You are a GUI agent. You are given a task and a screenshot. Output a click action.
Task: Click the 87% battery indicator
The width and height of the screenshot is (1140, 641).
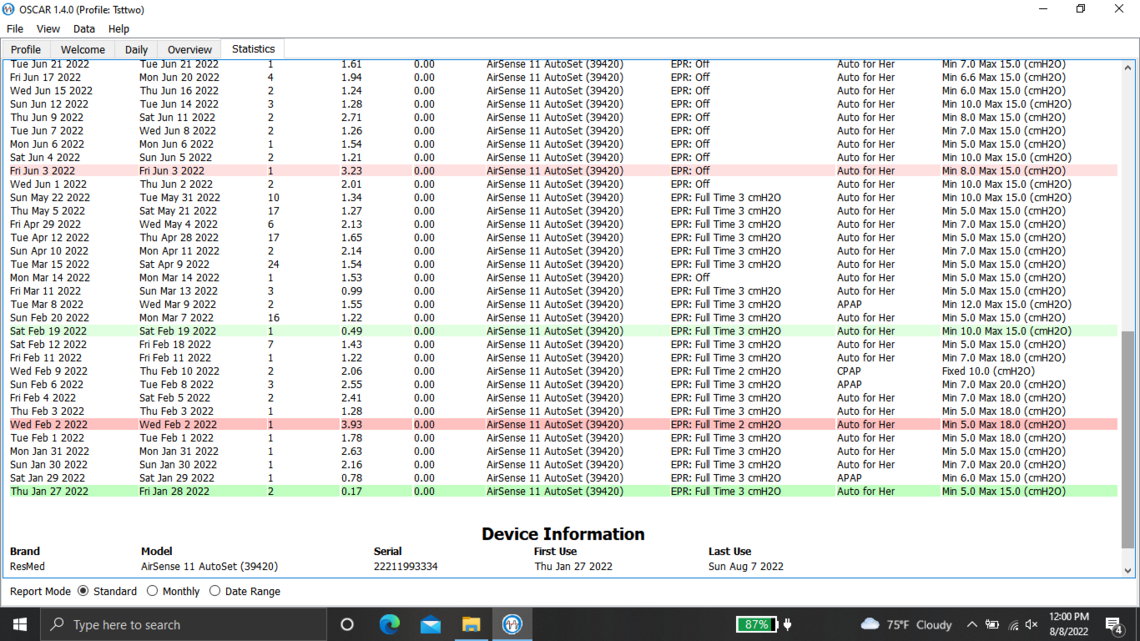pos(756,624)
